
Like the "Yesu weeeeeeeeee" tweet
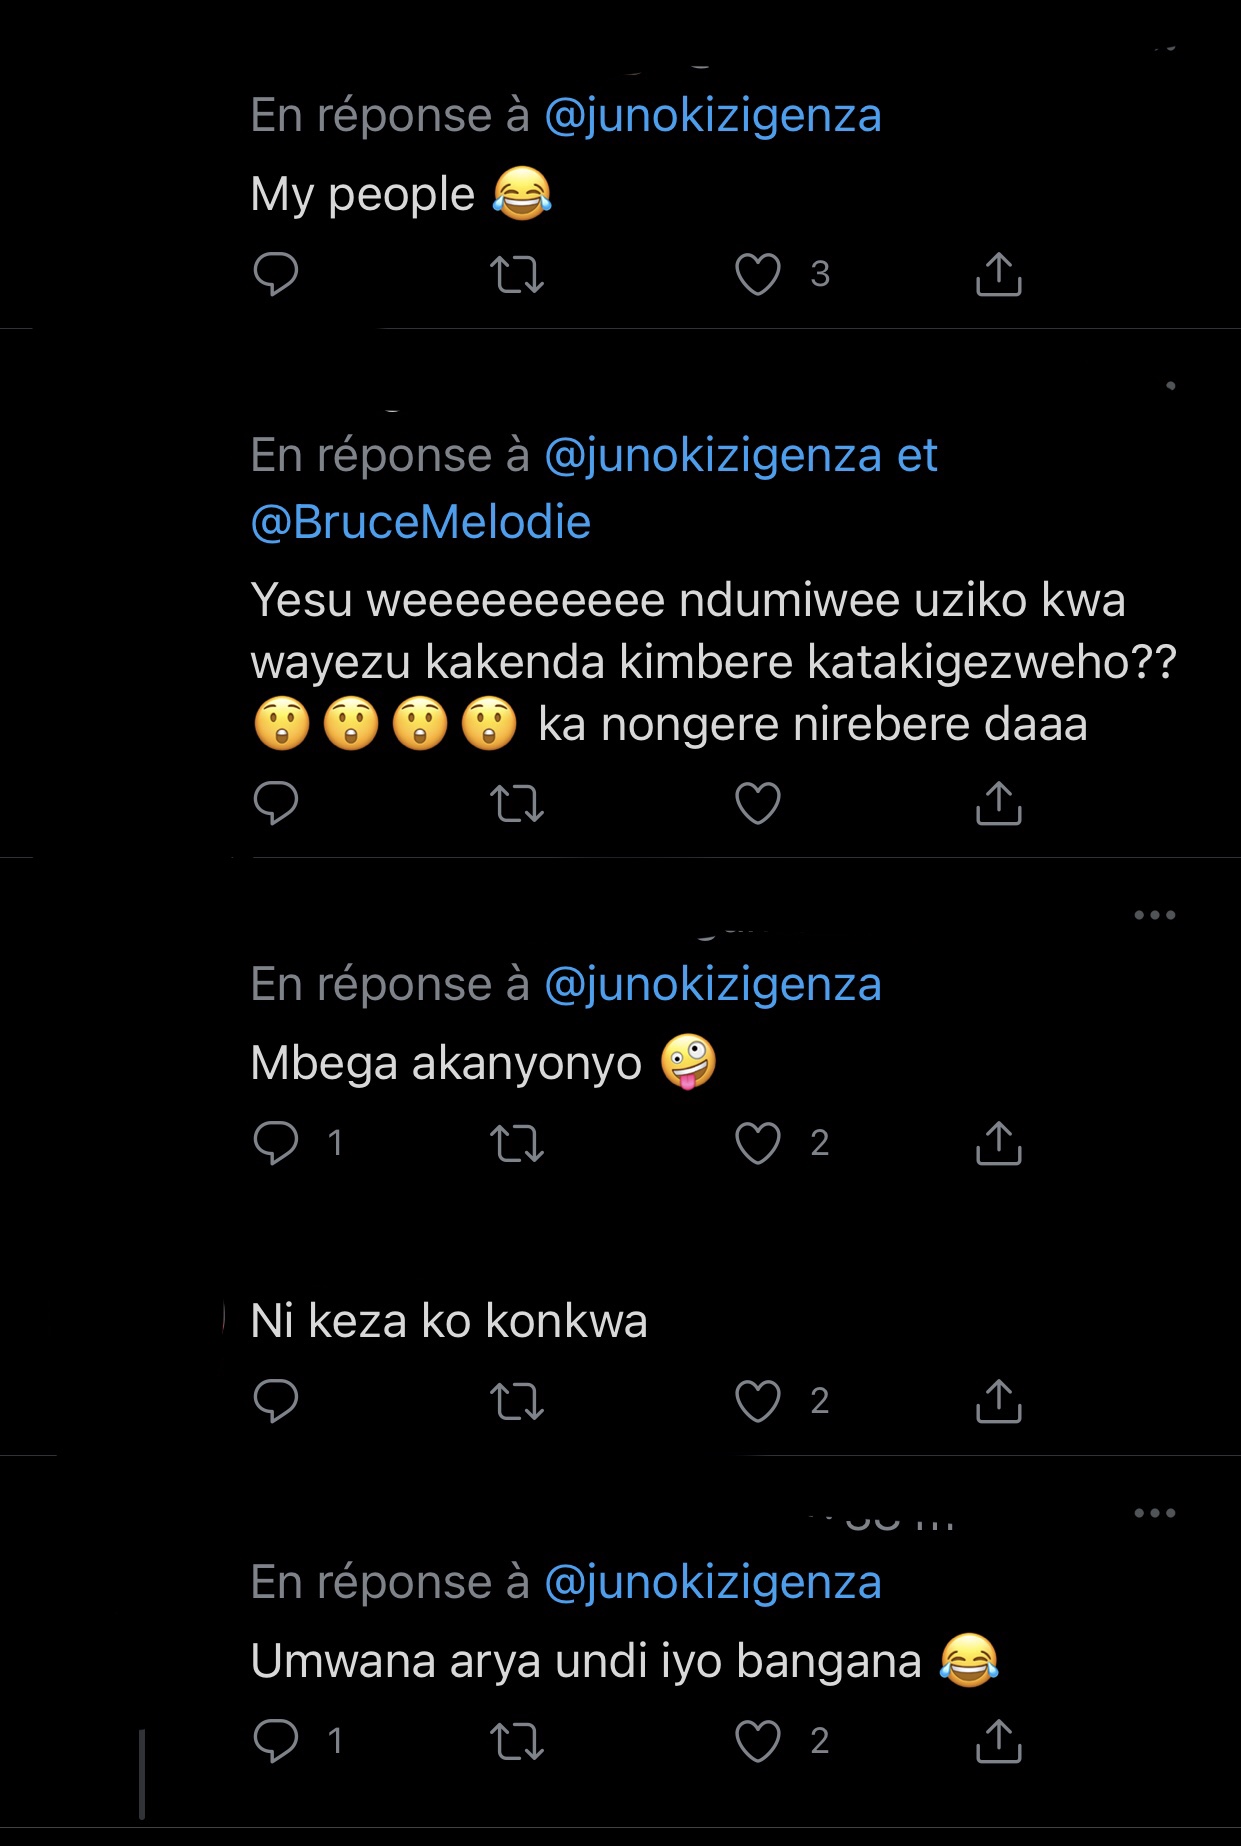757,803
